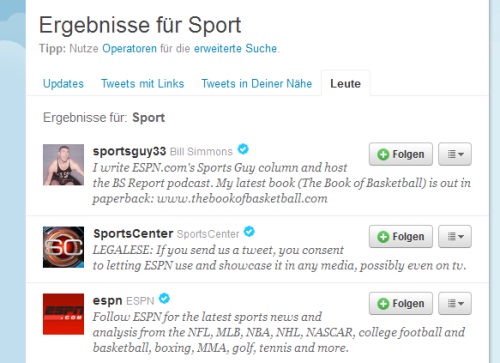The width and height of the screenshot is (500, 363).
Task: Follow espn with the Folgen button
Action: (401, 303)
